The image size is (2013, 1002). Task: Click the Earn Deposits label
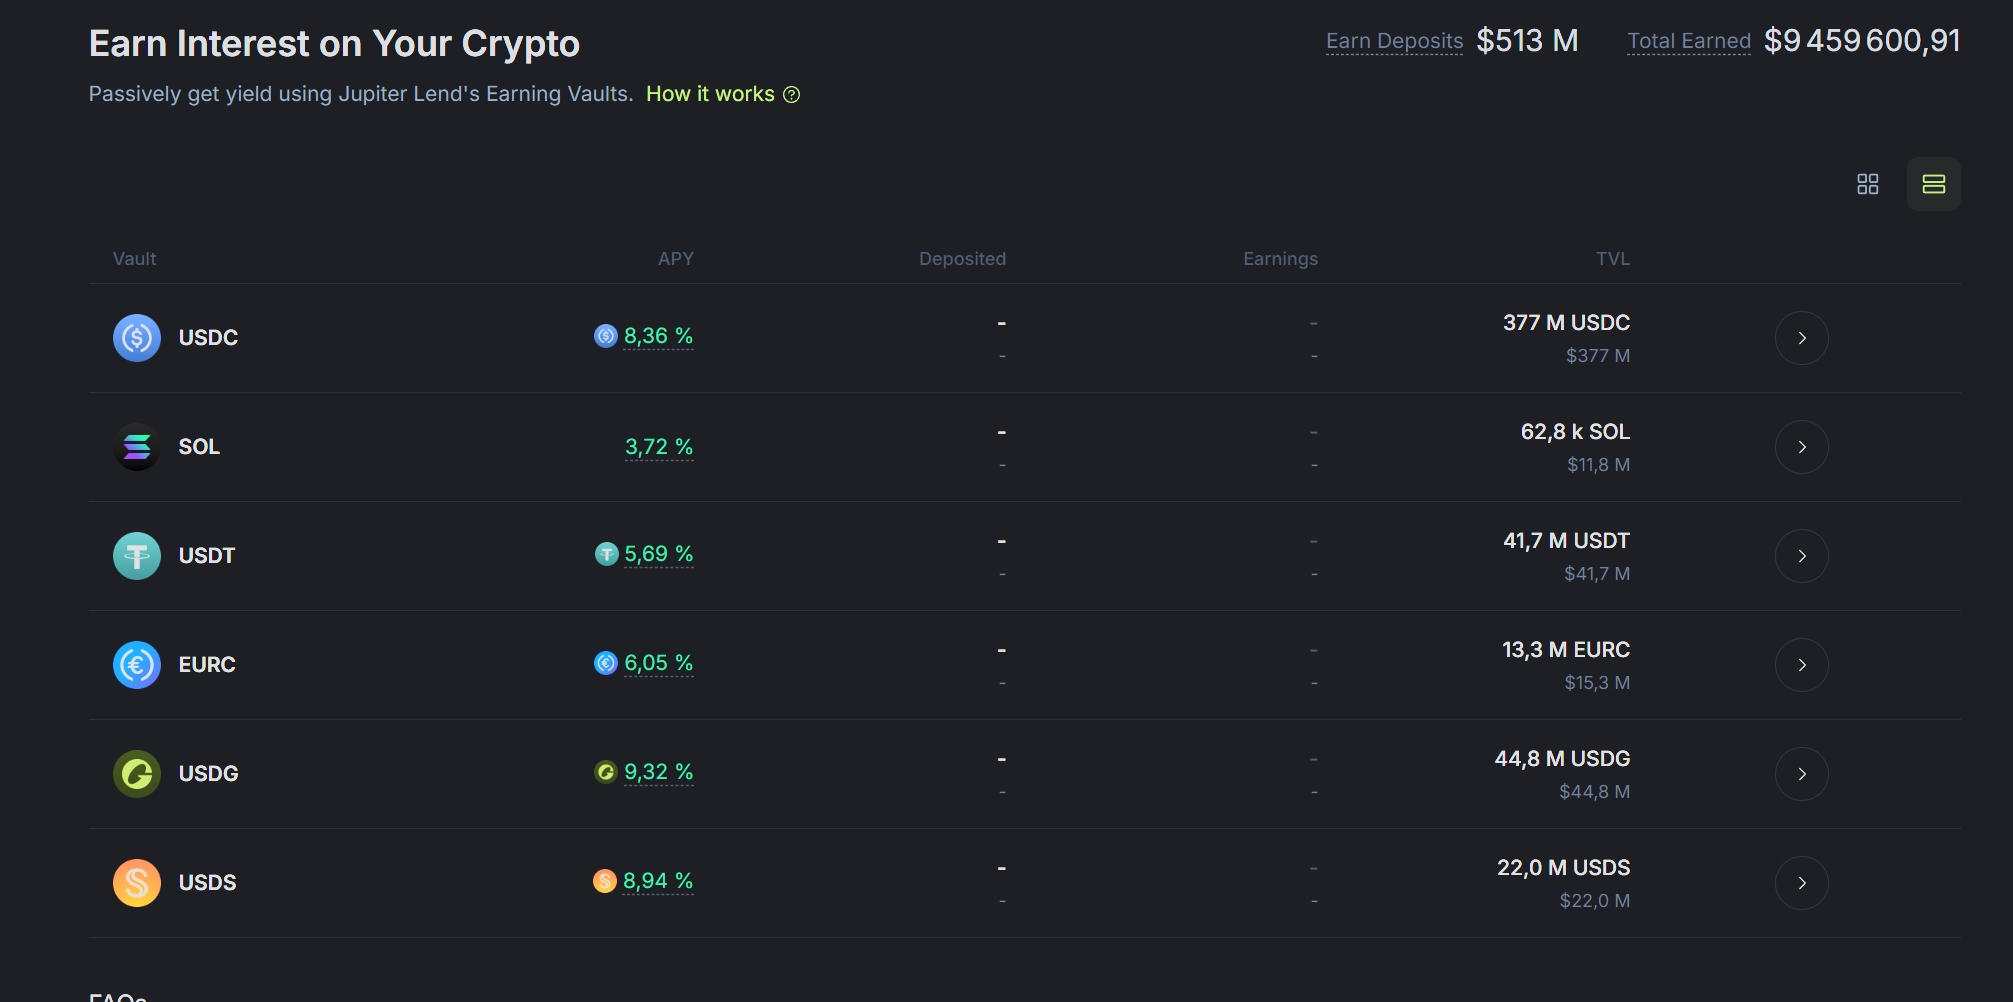(x=1394, y=41)
